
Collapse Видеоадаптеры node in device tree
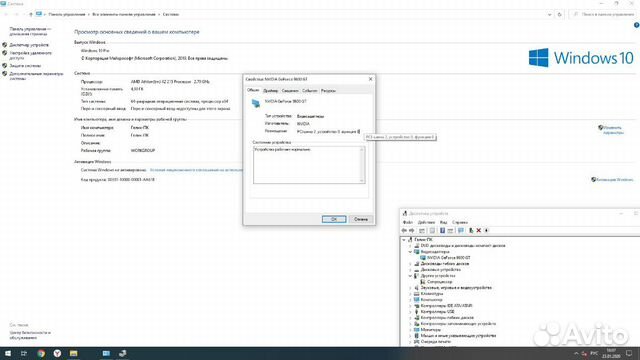tap(410, 252)
